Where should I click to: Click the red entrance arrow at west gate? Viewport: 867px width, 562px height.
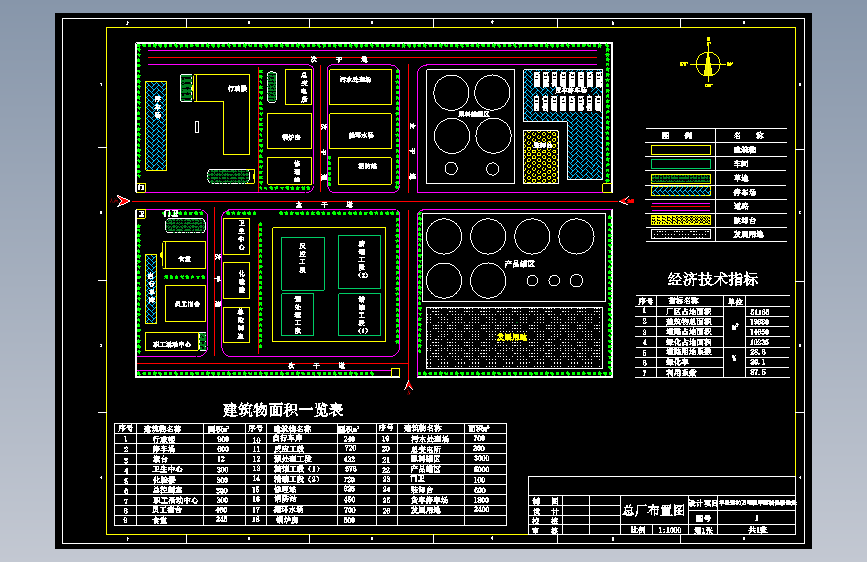click(x=121, y=201)
